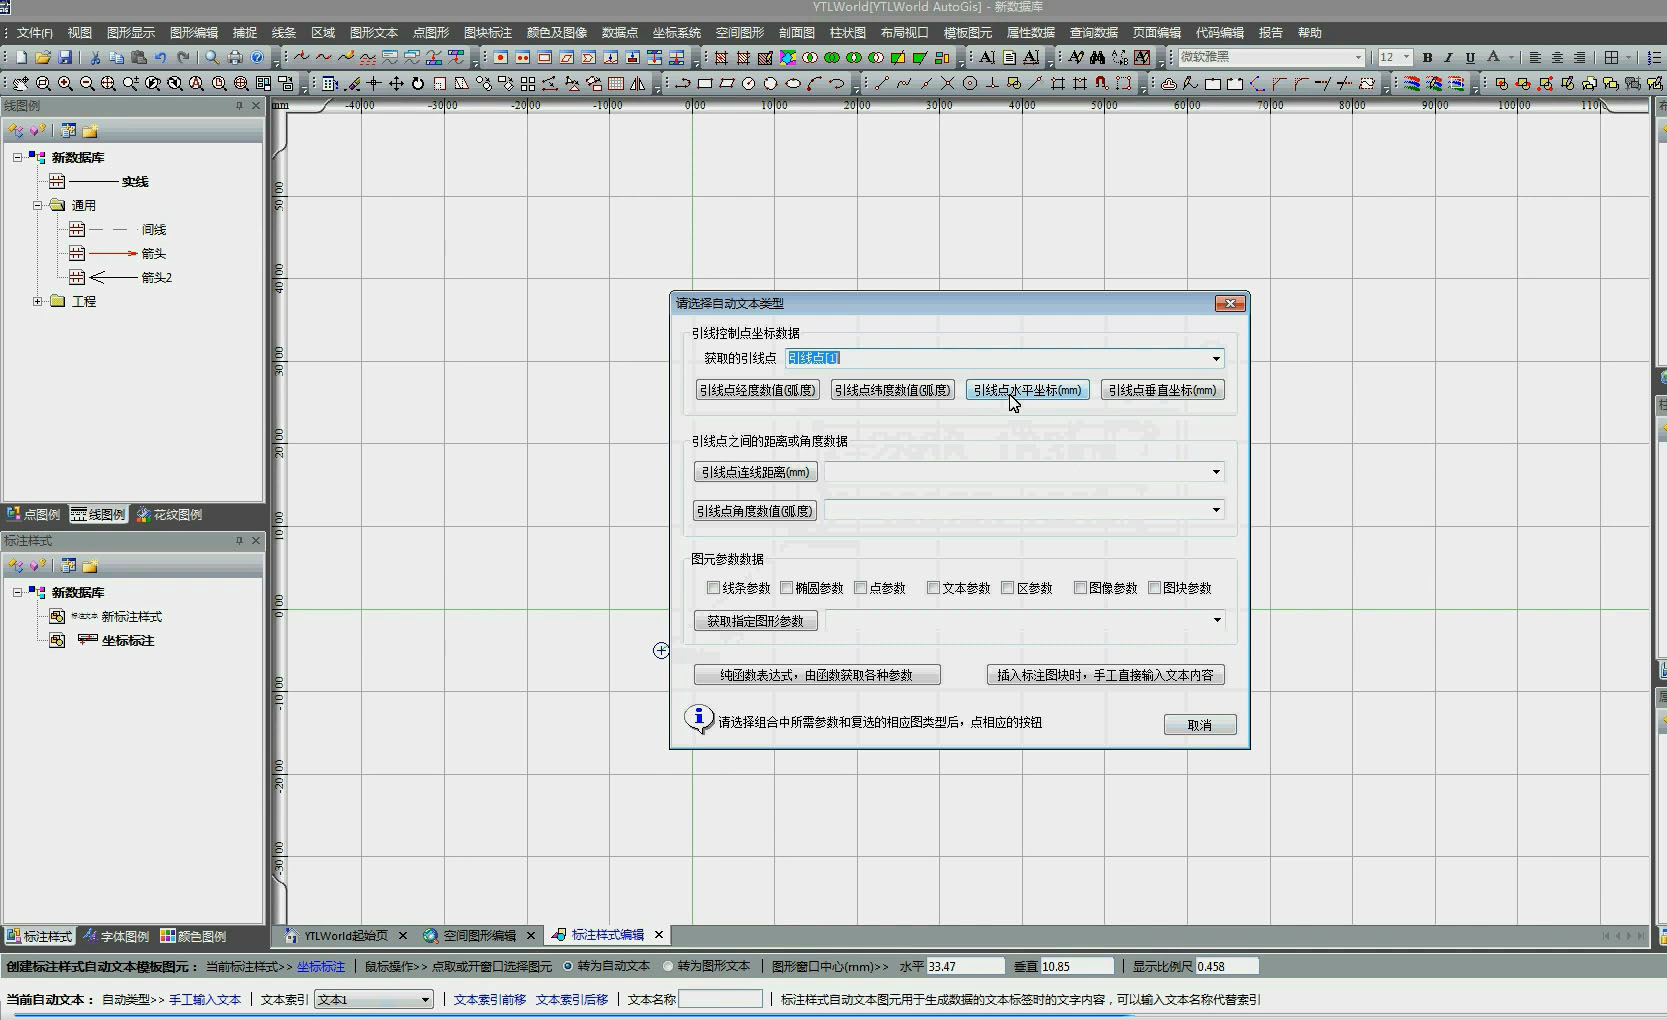
Task: Save with the floppy disk icon
Action: (65, 58)
